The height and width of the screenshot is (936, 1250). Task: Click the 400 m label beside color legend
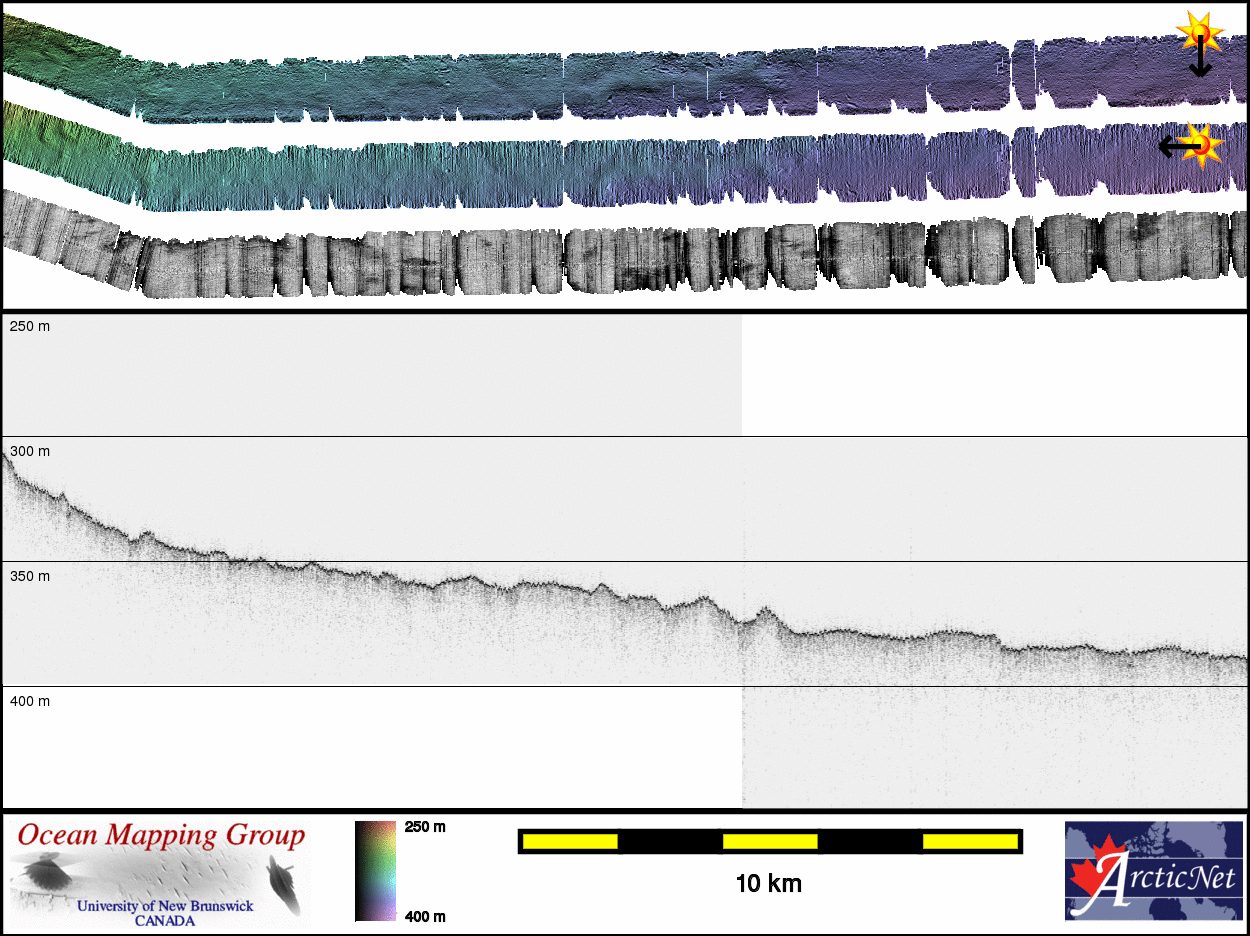point(425,916)
